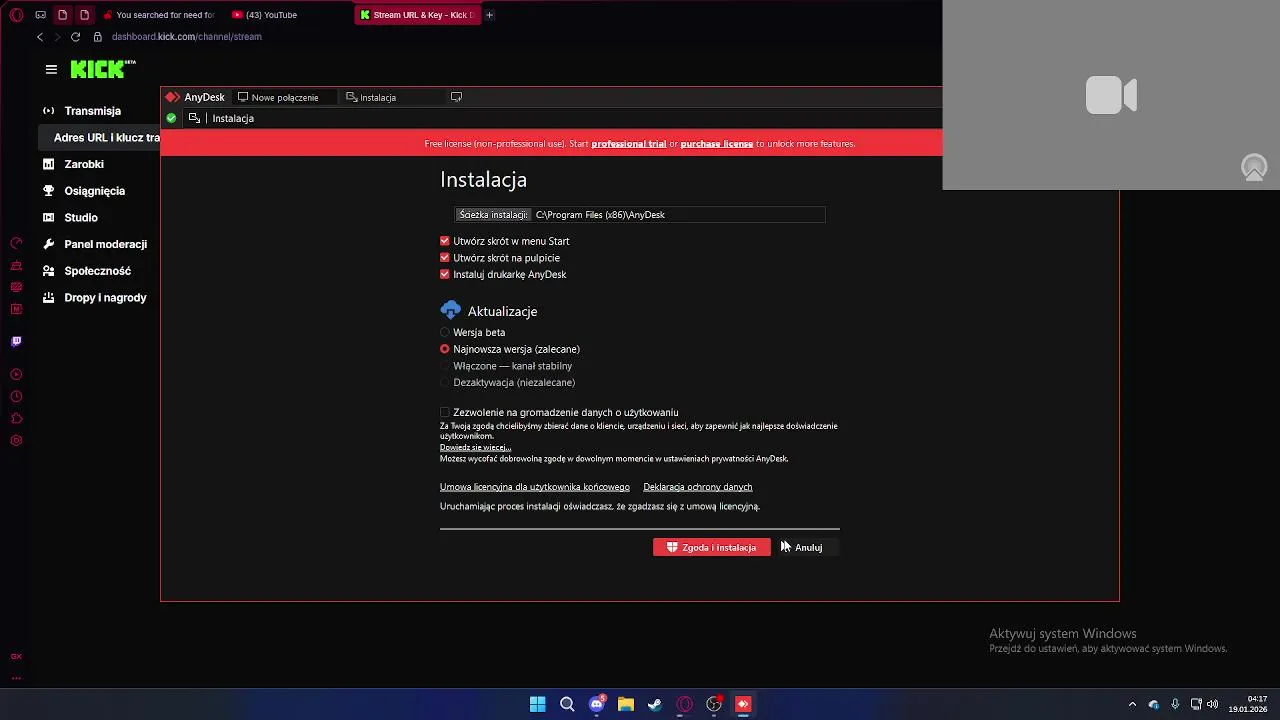Open the purchase license link
Screen dimensions: 1280x720
pos(717,144)
